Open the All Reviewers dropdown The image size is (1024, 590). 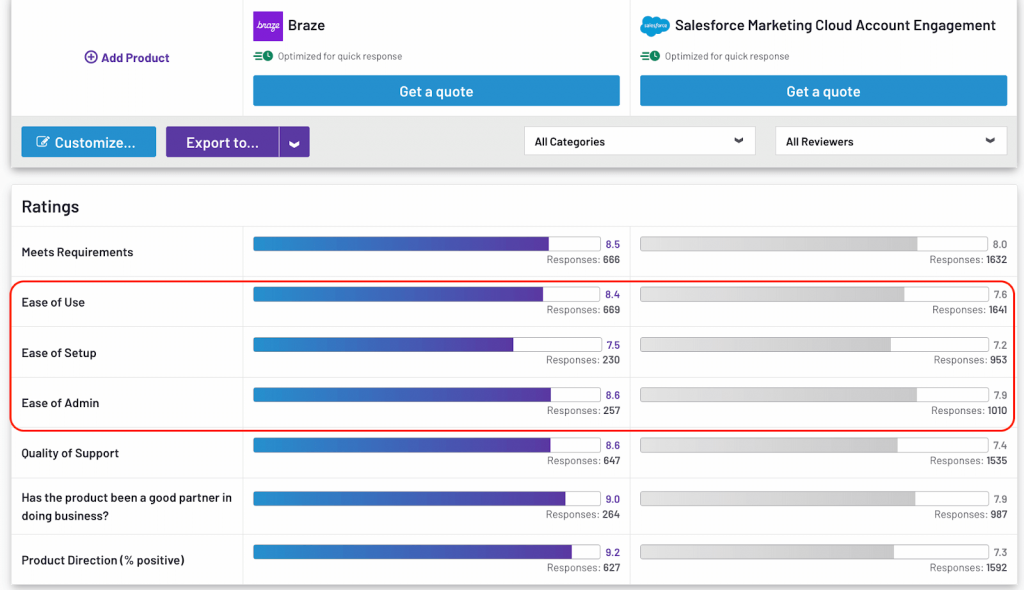tap(890, 141)
